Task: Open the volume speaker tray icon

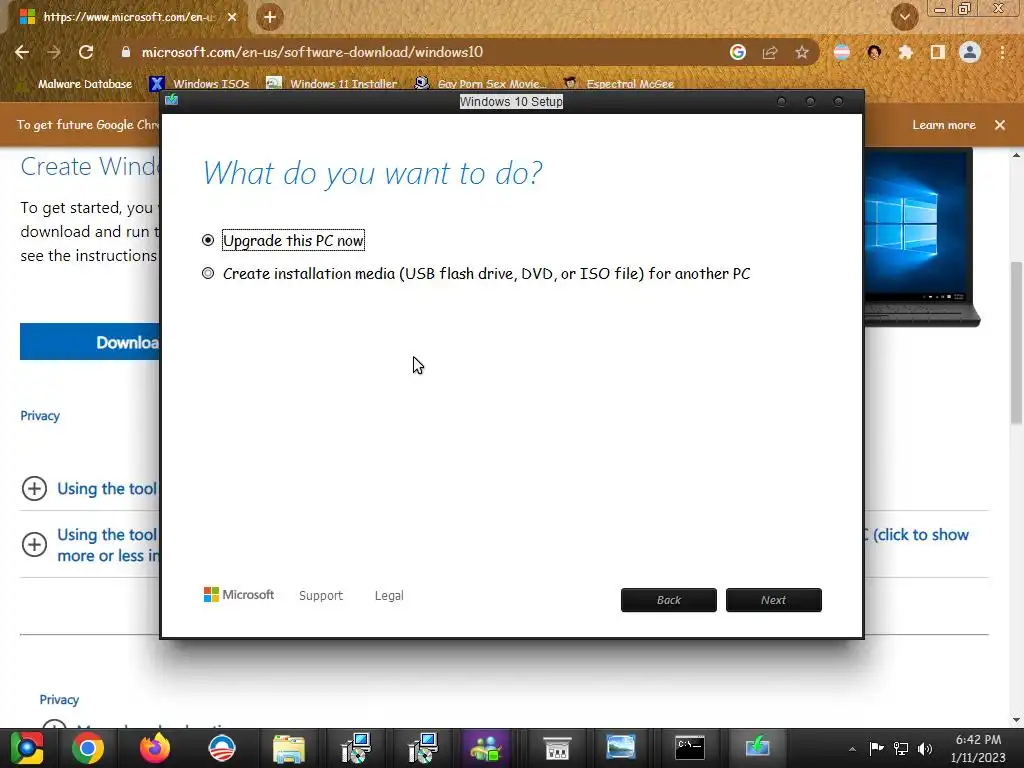Action: 925,748
